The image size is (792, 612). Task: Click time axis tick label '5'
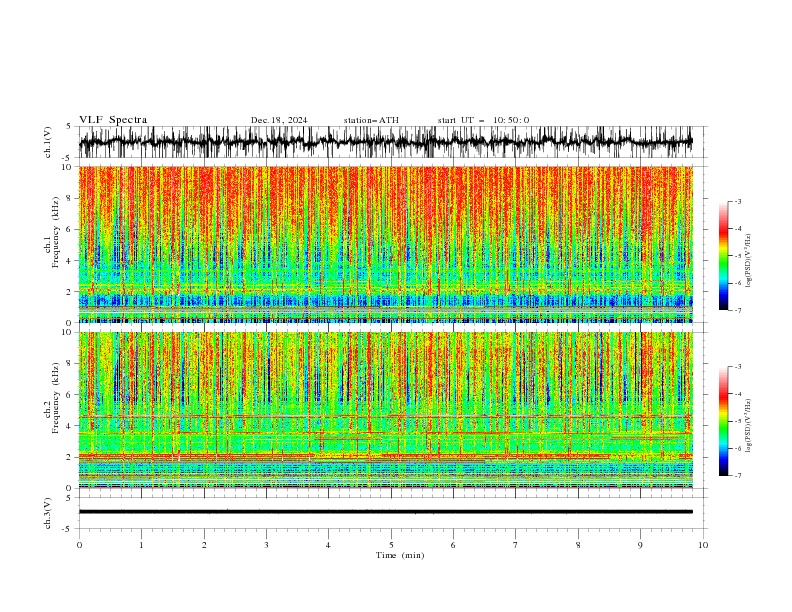coord(391,545)
